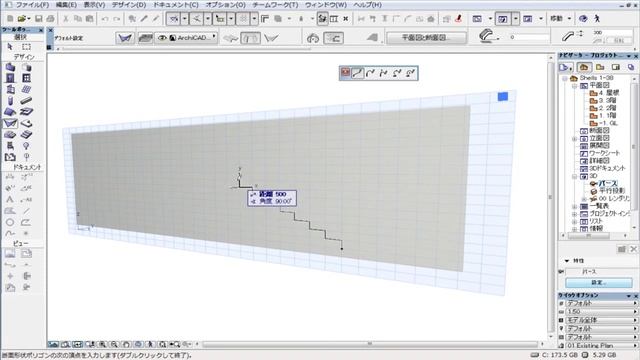Open the ArchiCAD layer dropdown
This screenshot has width=640, height=360.
(x=187, y=38)
